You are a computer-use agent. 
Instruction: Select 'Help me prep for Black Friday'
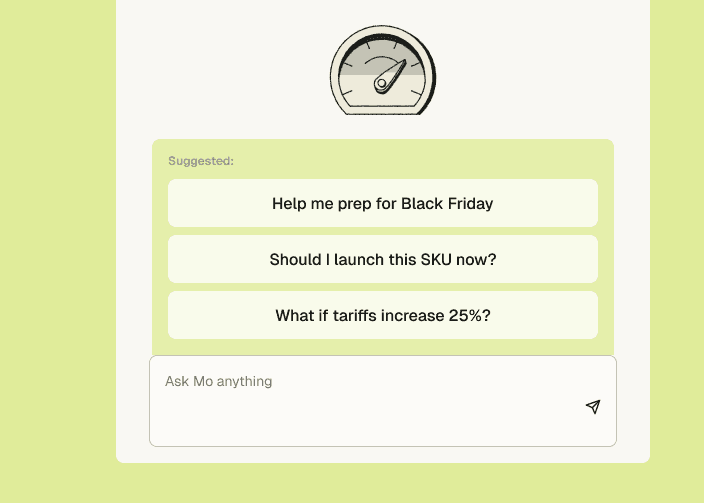[x=382, y=203]
